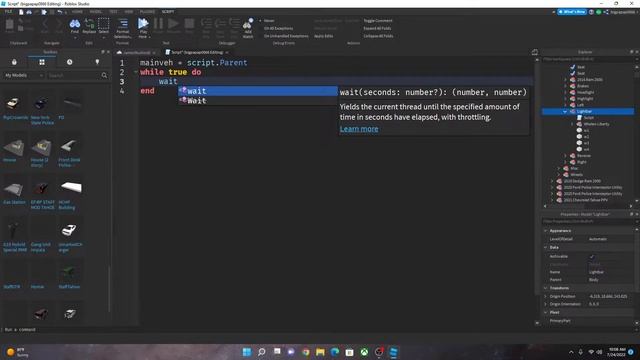Expand the Wheels node in Explorer

(x=559, y=174)
